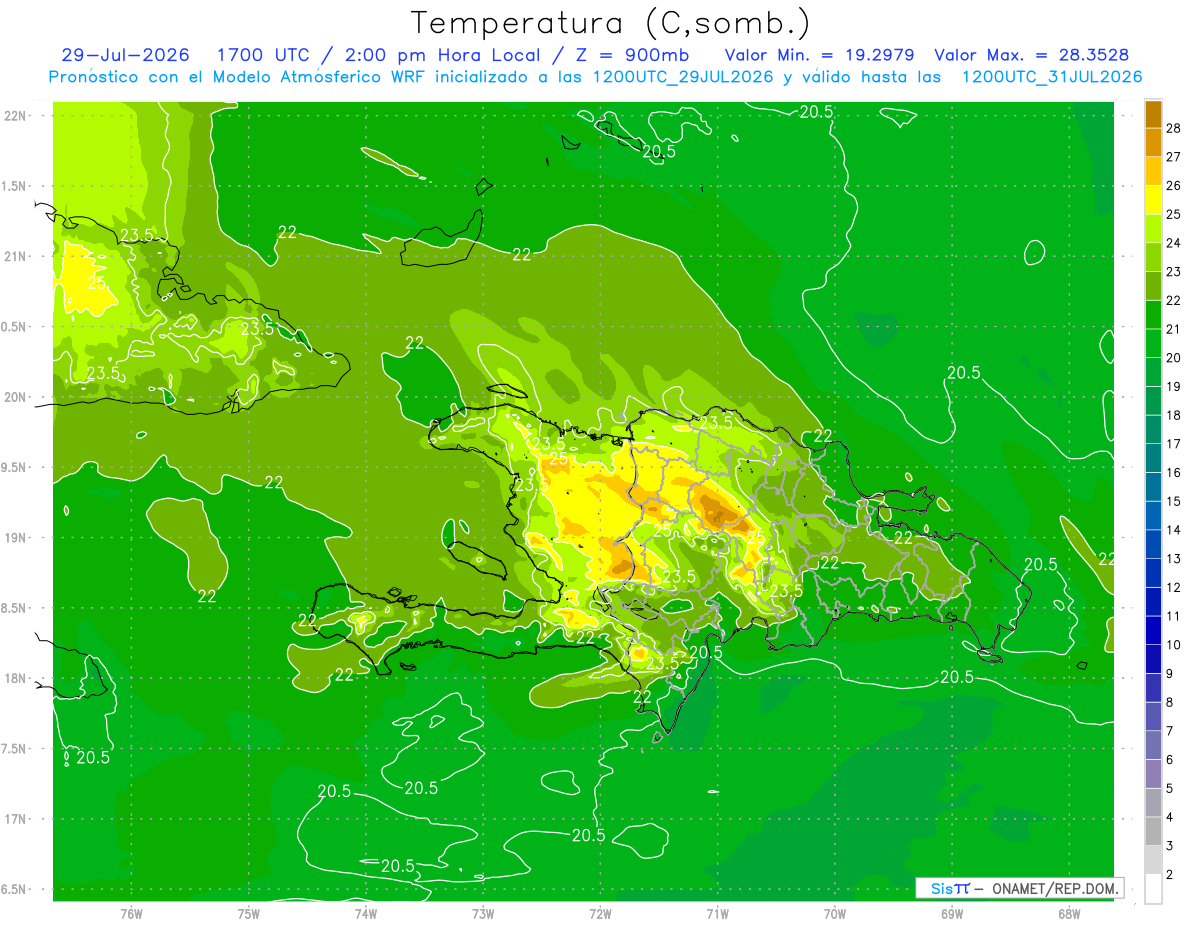Select the date "29-Jul-2026" in header
Image resolution: width=1200 pixels, height=927 pixels.
point(125,55)
